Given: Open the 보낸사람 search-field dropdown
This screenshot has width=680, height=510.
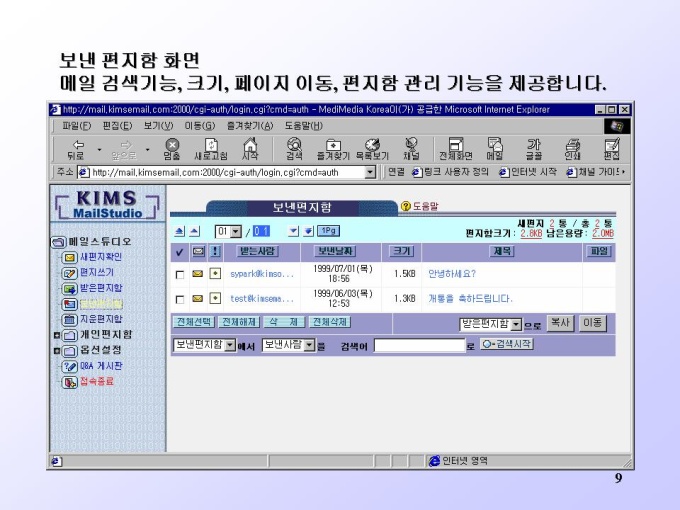Looking at the screenshot, I should point(309,345).
